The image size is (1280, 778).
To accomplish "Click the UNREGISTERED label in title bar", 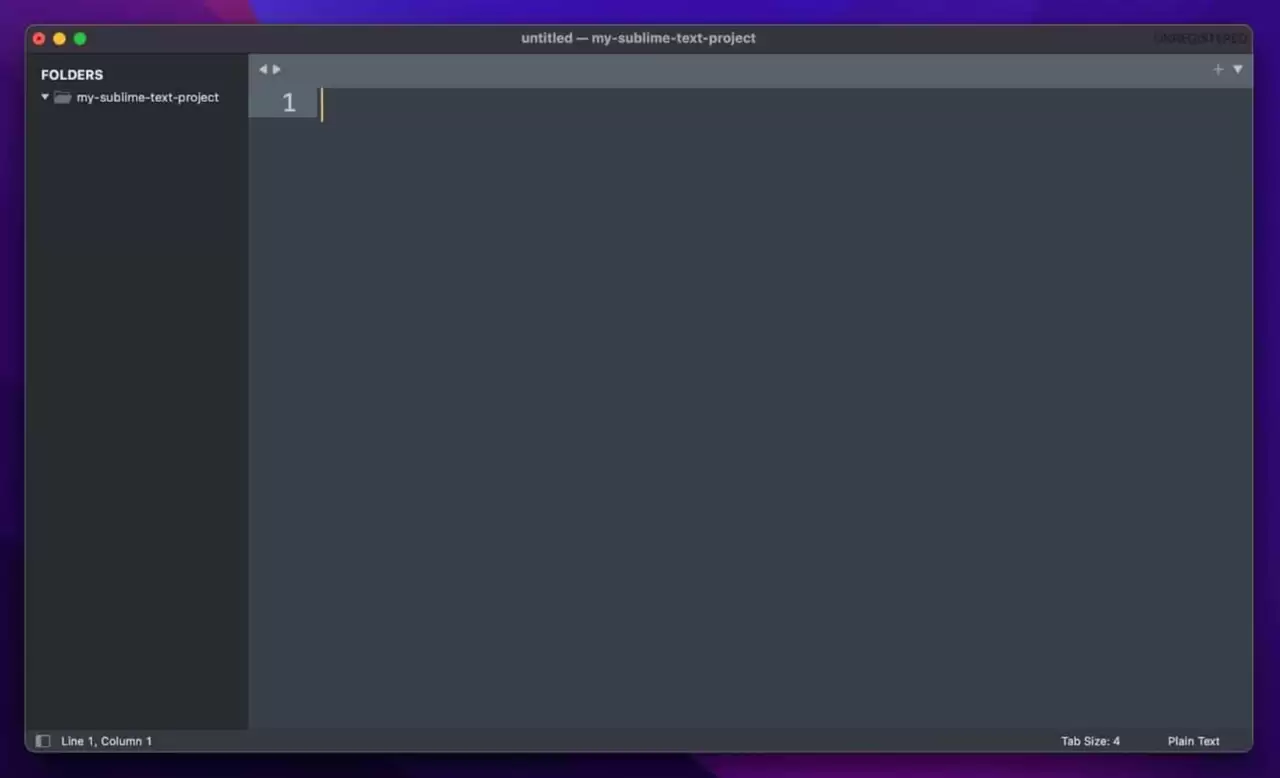I will pyautogui.click(x=1200, y=38).
